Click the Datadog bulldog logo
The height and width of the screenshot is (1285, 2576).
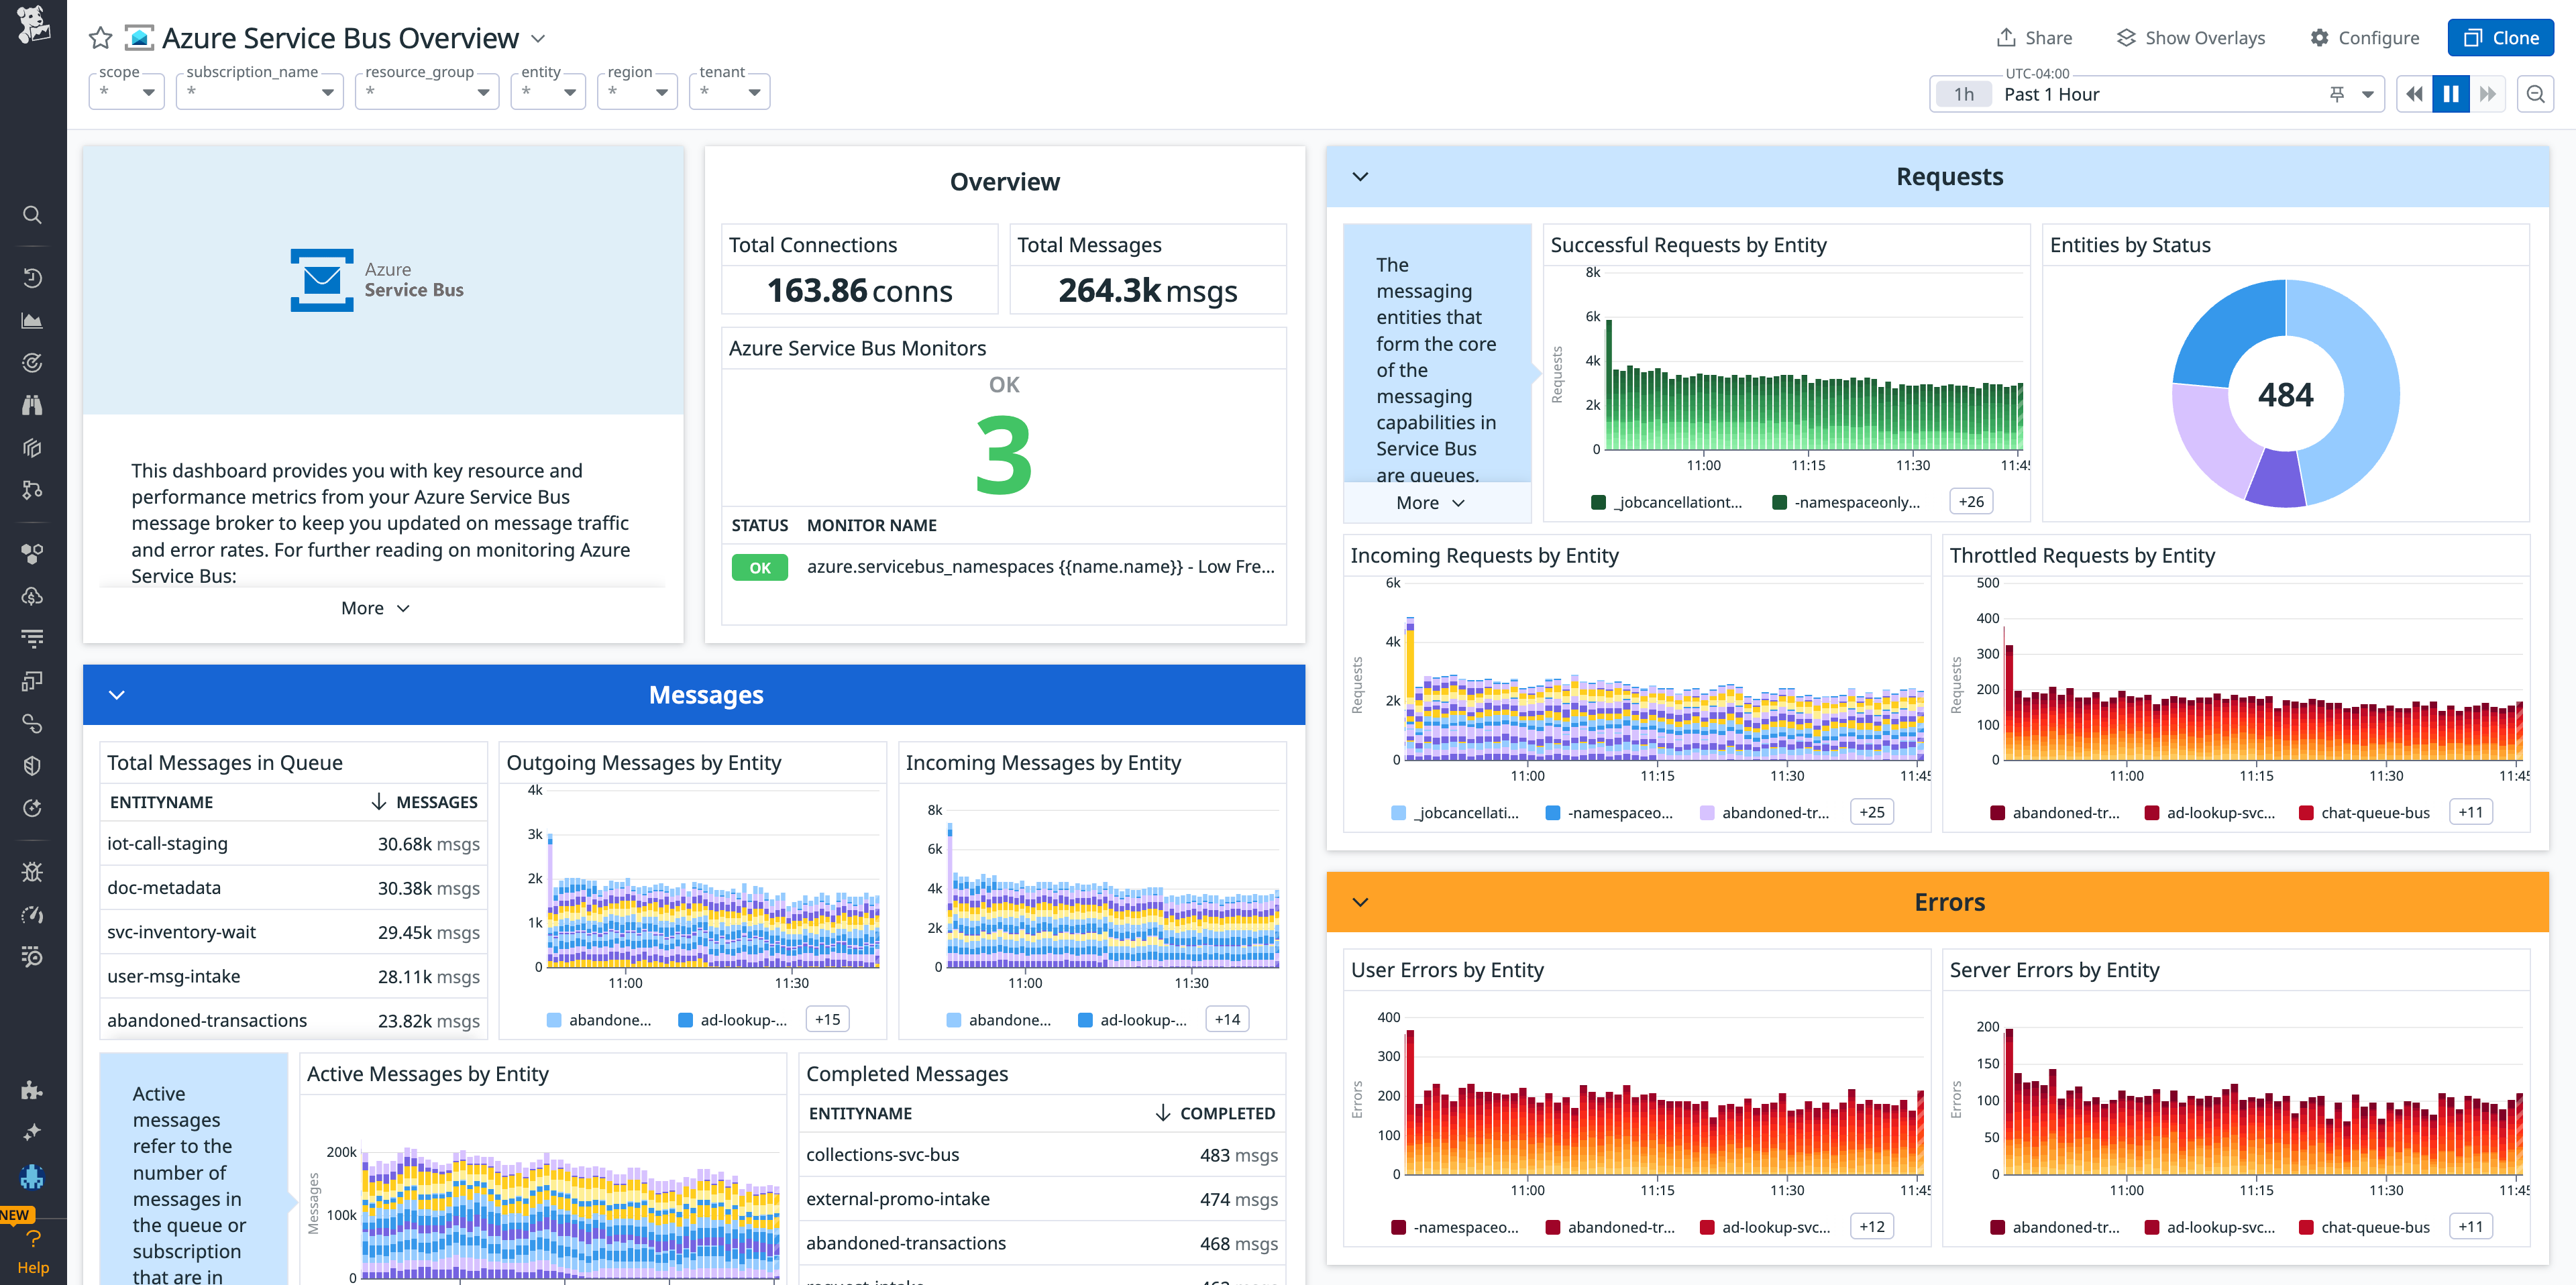tap(32, 25)
